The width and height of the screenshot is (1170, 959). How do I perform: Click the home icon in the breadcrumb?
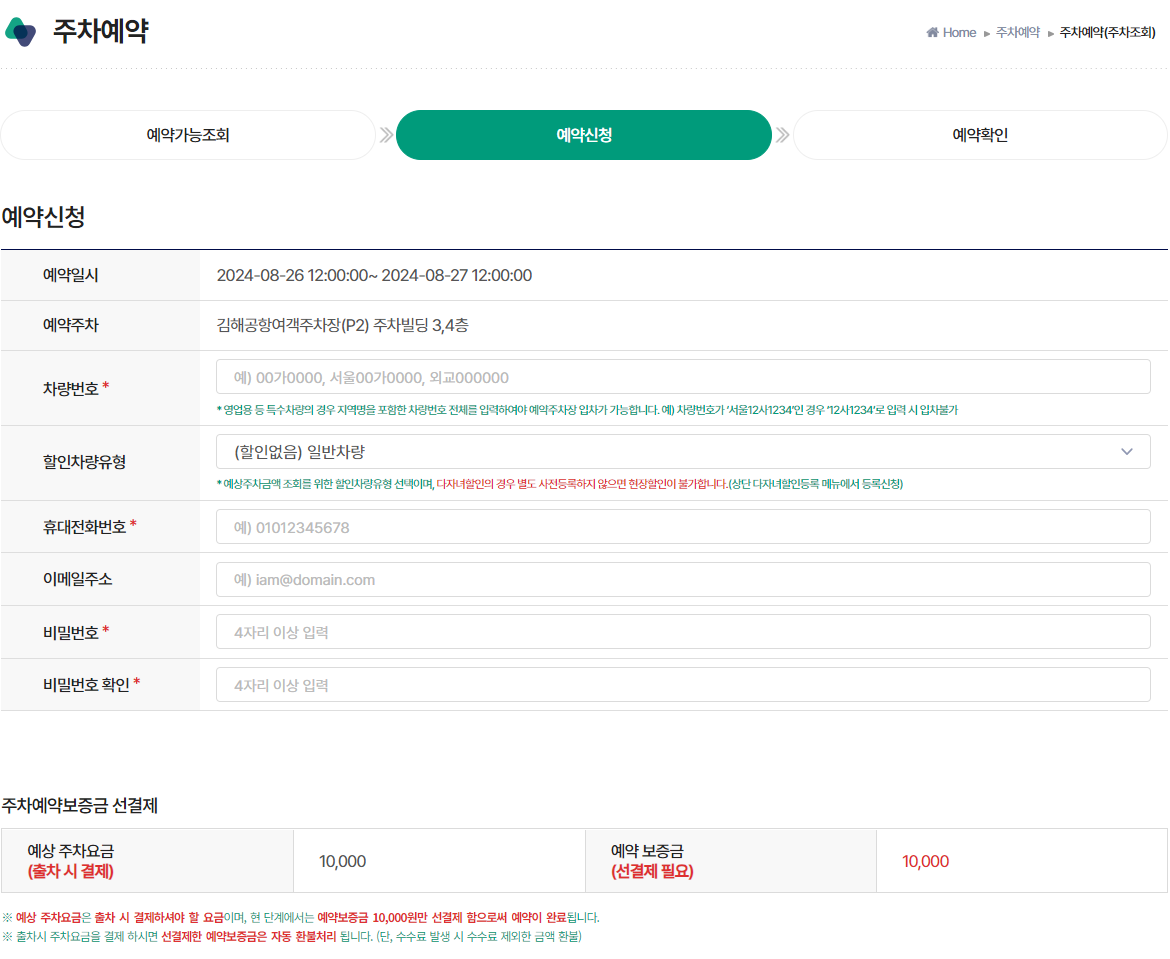tap(934, 32)
